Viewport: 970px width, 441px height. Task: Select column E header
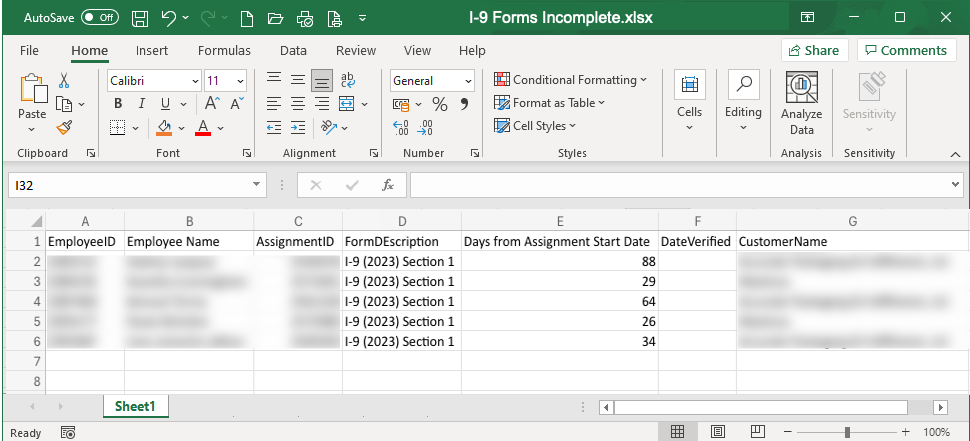(559, 221)
